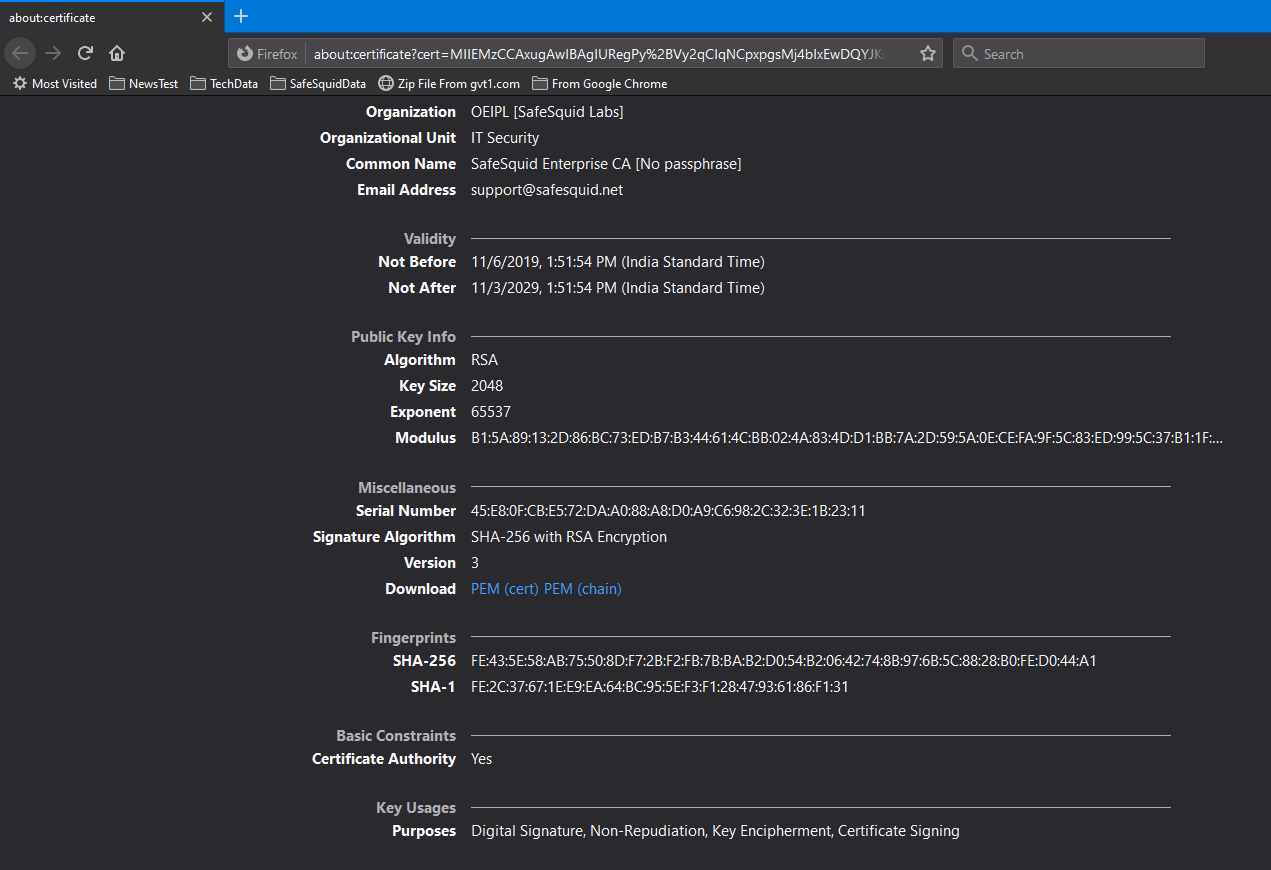
Task: Click the SHA-256 fingerprint value
Action: pyautogui.click(x=784, y=661)
